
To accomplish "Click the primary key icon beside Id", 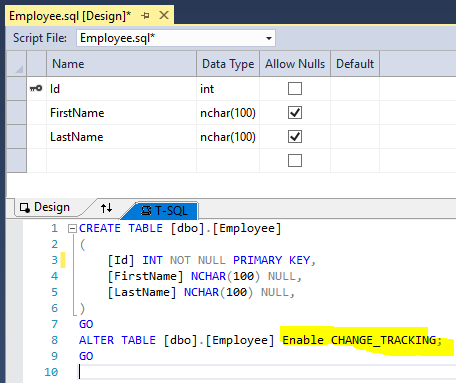I will [36, 88].
